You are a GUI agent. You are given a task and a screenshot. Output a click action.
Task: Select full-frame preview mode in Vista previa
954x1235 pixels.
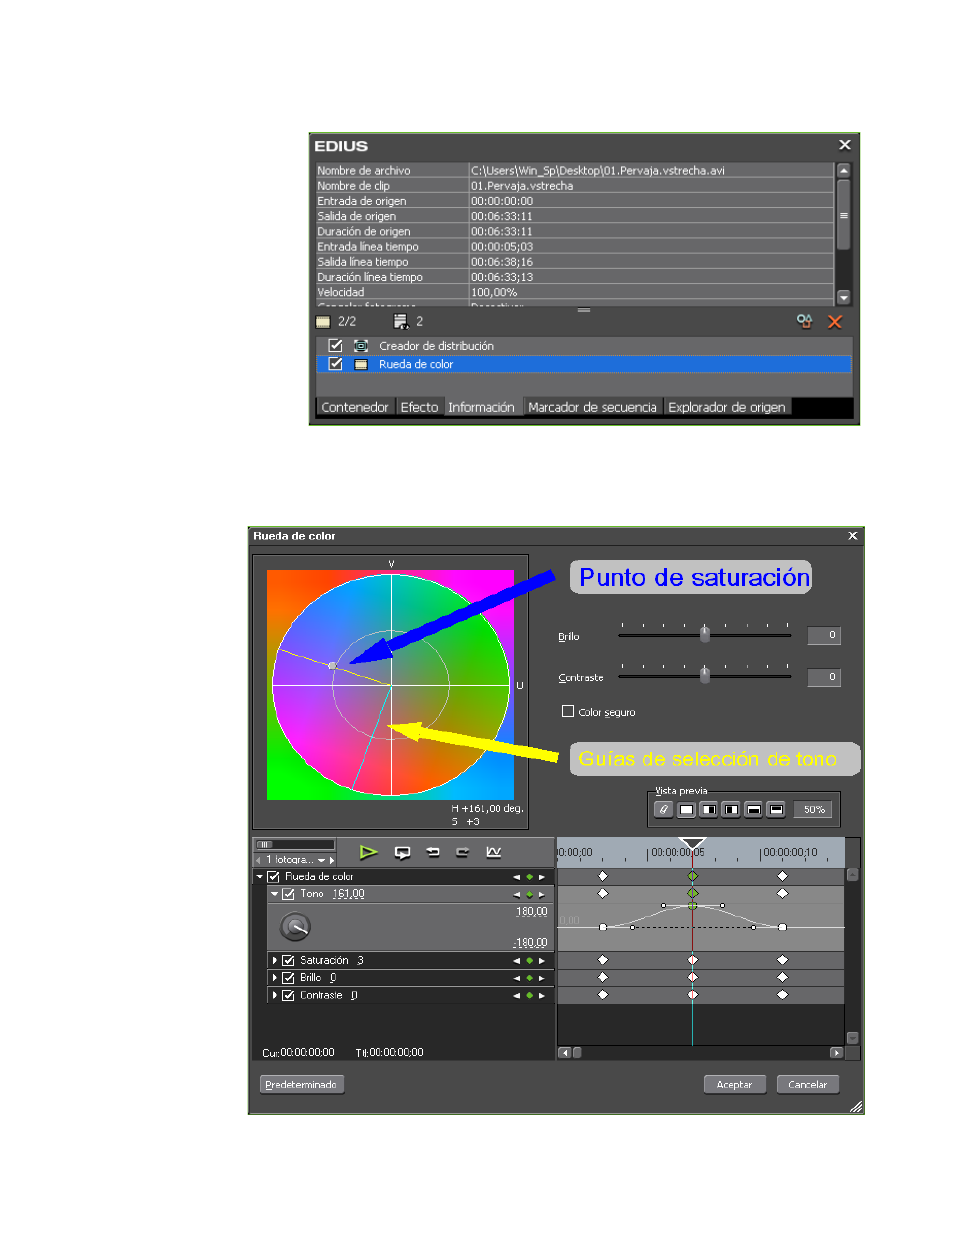[x=686, y=809]
